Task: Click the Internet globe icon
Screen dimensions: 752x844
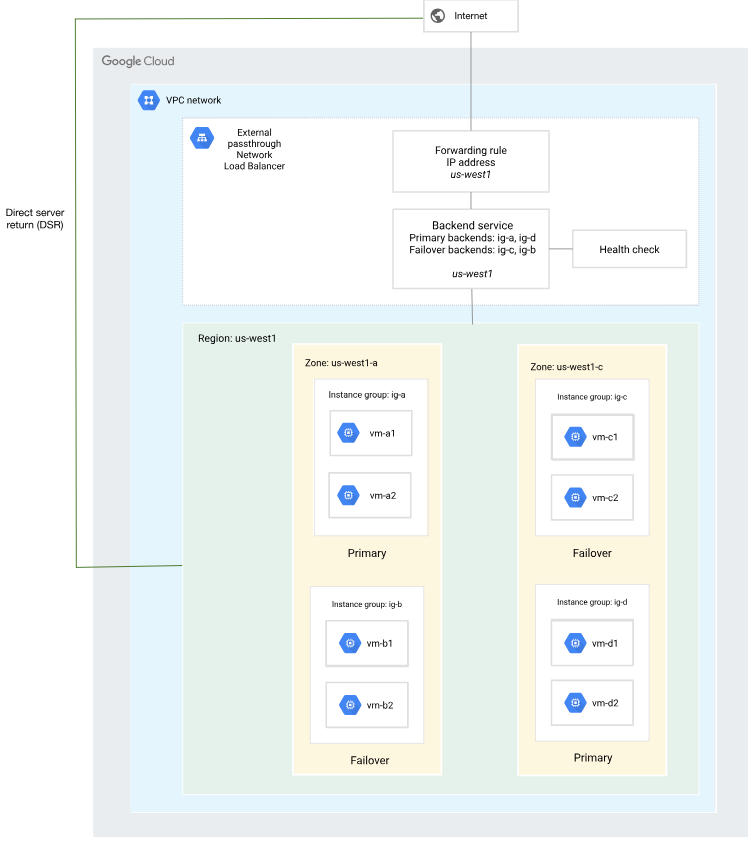Action: pyautogui.click(x=437, y=16)
